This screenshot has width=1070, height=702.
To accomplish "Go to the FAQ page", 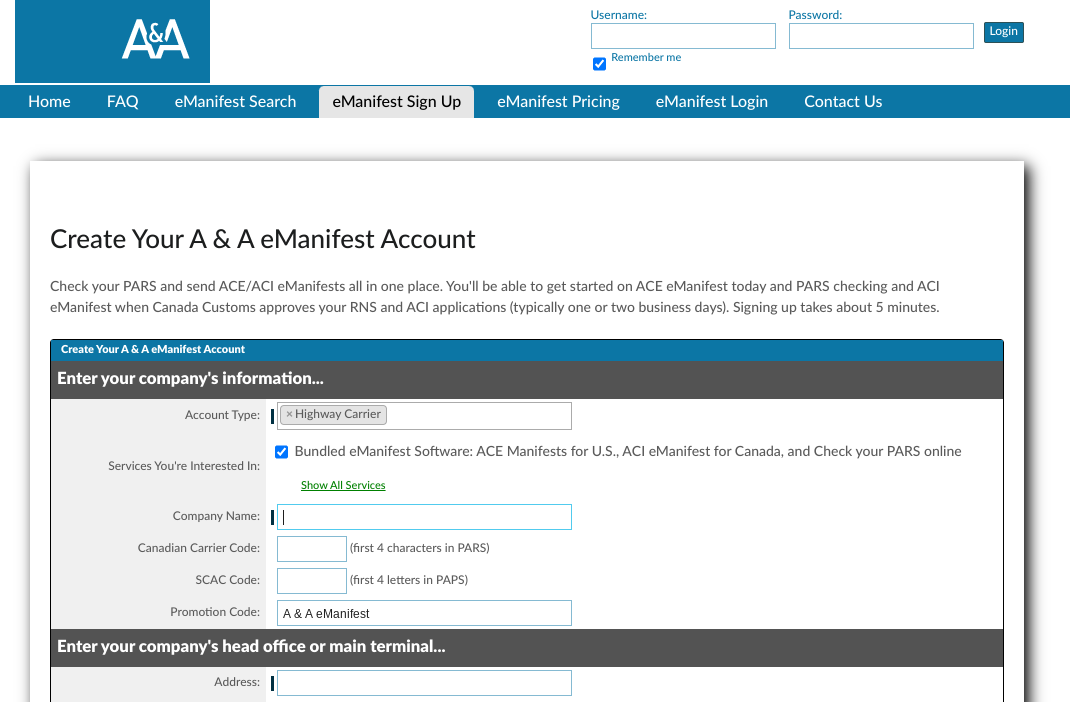I will (123, 102).
